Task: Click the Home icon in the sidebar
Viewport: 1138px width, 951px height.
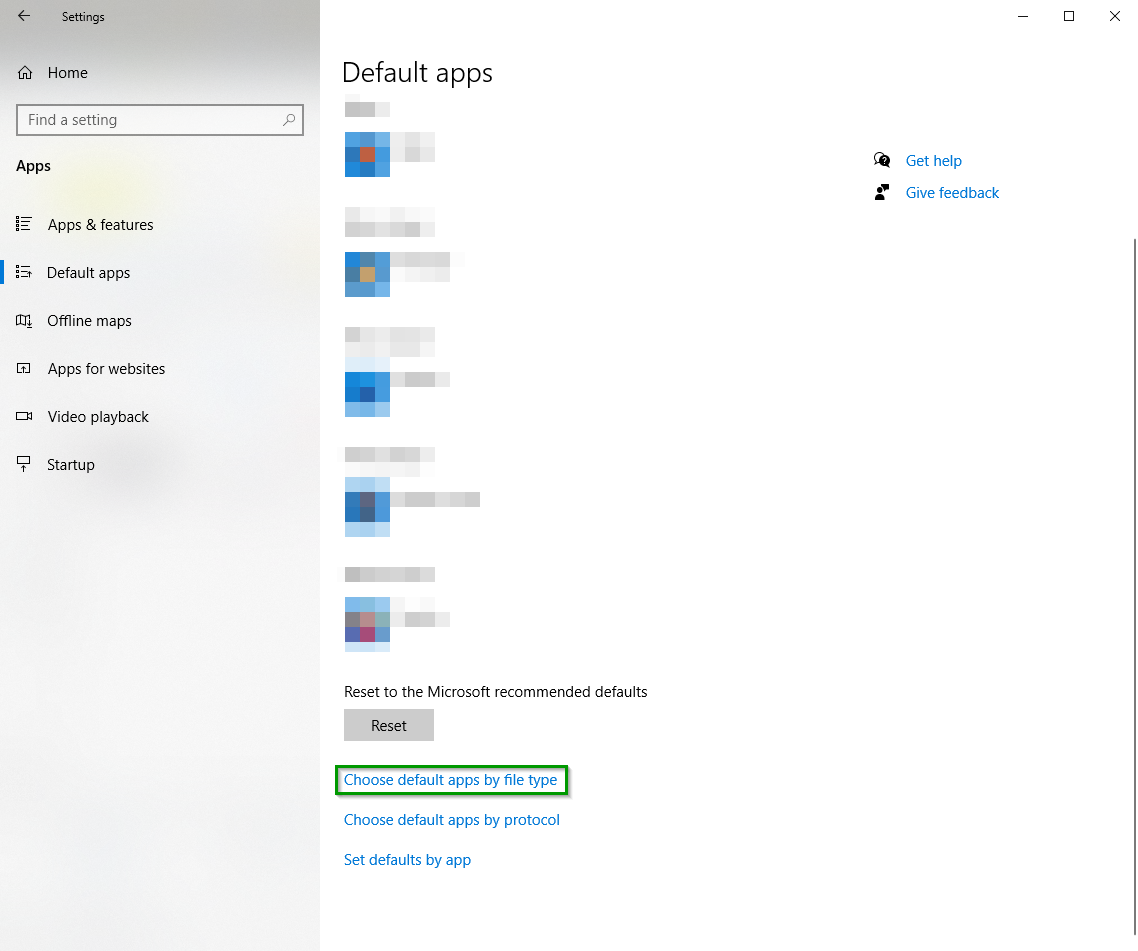Action: (26, 73)
